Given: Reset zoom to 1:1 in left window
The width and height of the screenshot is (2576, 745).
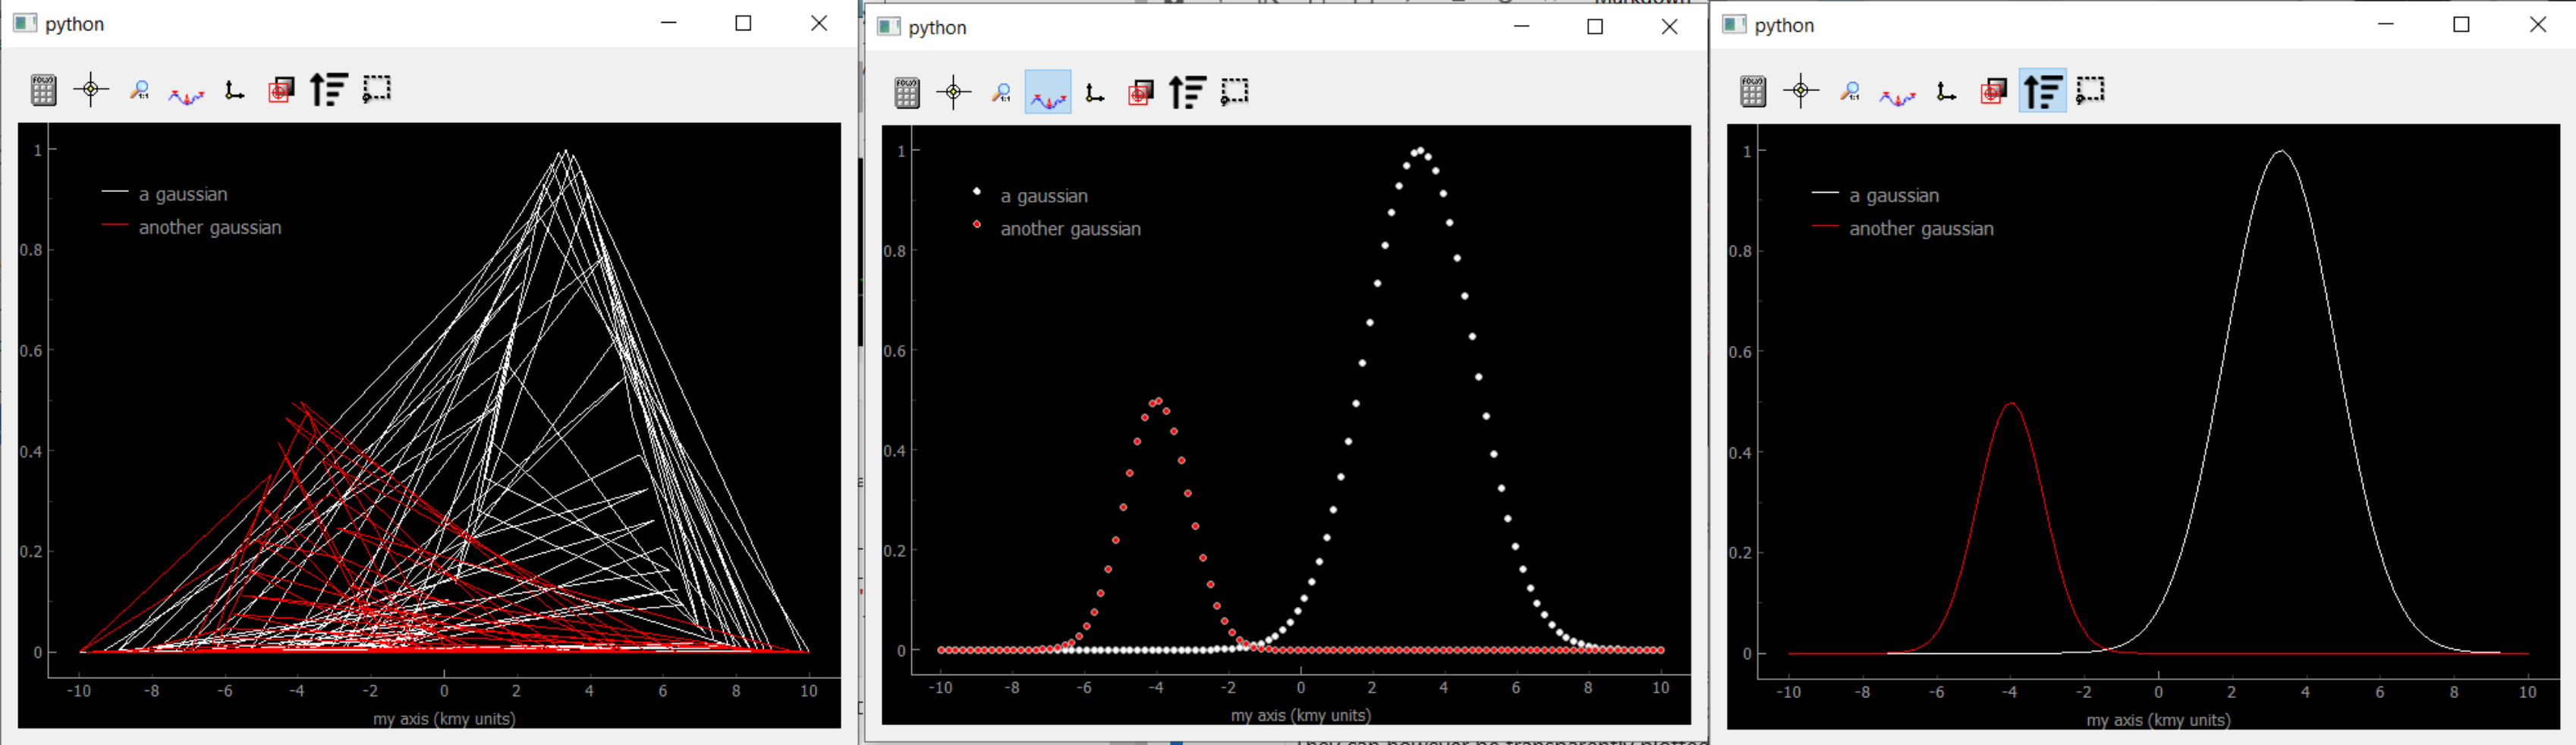Looking at the screenshot, I should point(139,91).
